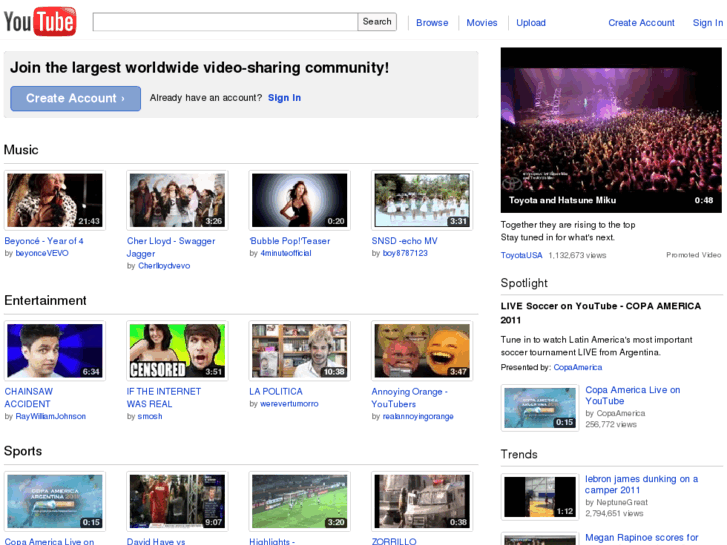The image size is (727, 545).
Task: Click 'CHAINSAW ACCIDENT' title link
Action: pos(29,398)
